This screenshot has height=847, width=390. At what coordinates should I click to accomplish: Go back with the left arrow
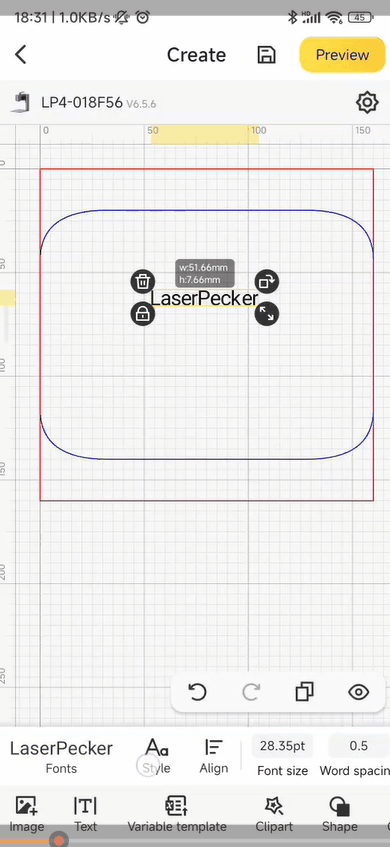click(x=21, y=55)
